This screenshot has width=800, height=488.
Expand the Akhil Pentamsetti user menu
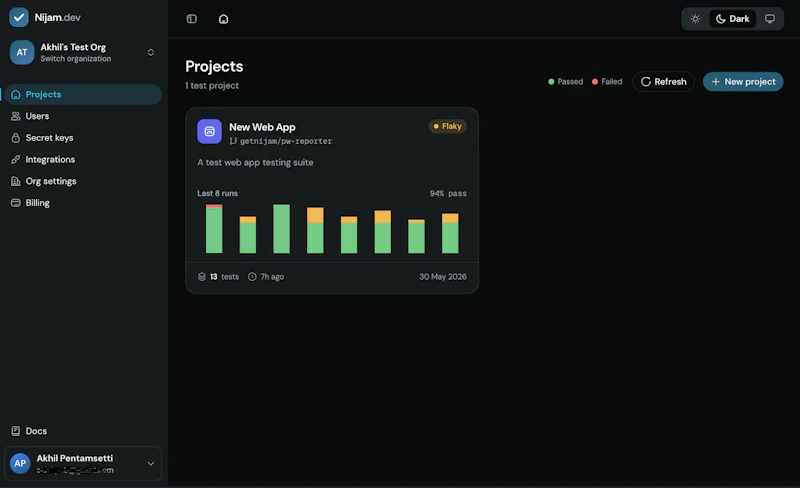[83, 463]
